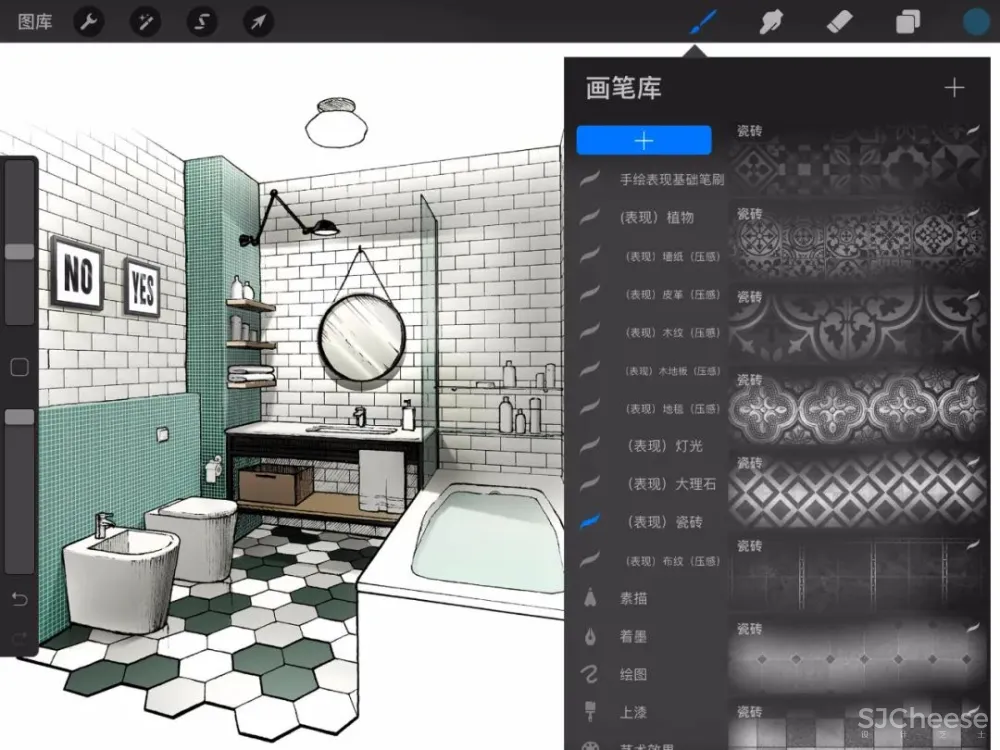Open the Actions wrench menu
The width and height of the screenshot is (1000, 750).
point(90,21)
